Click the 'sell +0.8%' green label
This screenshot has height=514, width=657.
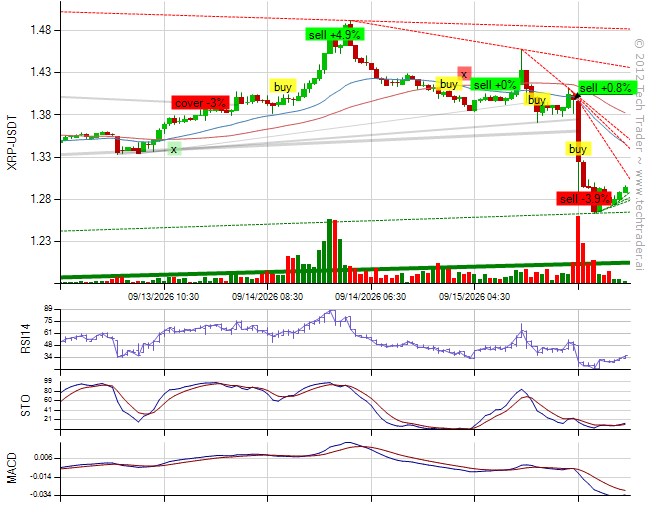608,88
